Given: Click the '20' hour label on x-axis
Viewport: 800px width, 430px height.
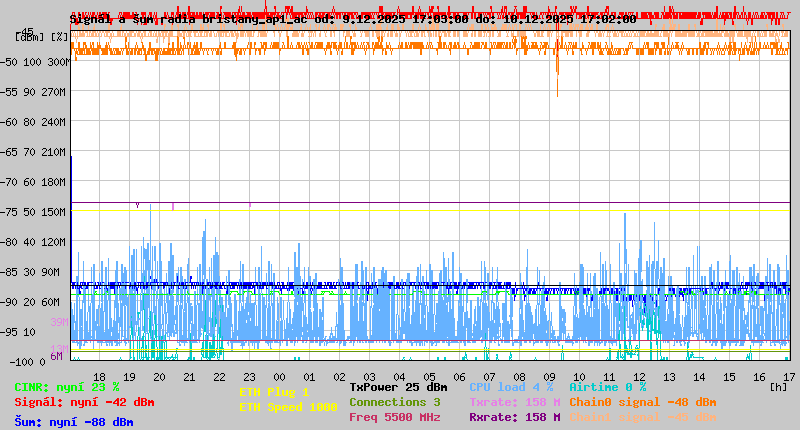Looking at the screenshot, I should (160, 377).
